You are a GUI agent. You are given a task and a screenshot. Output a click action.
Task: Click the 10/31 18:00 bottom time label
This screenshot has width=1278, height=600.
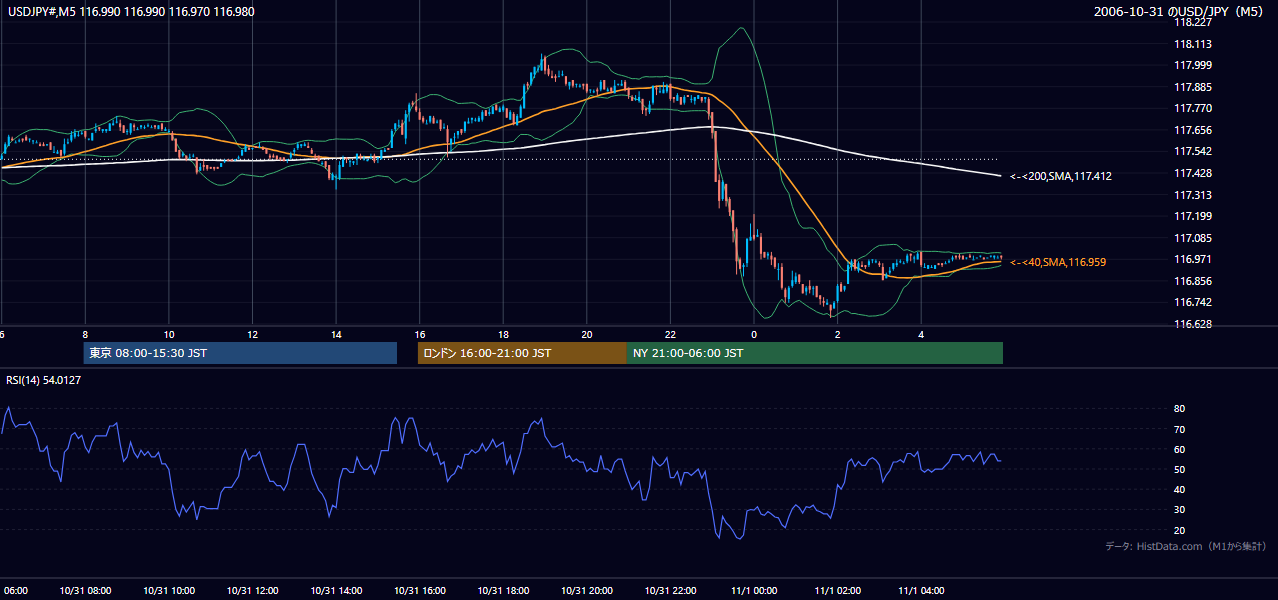pos(504,590)
